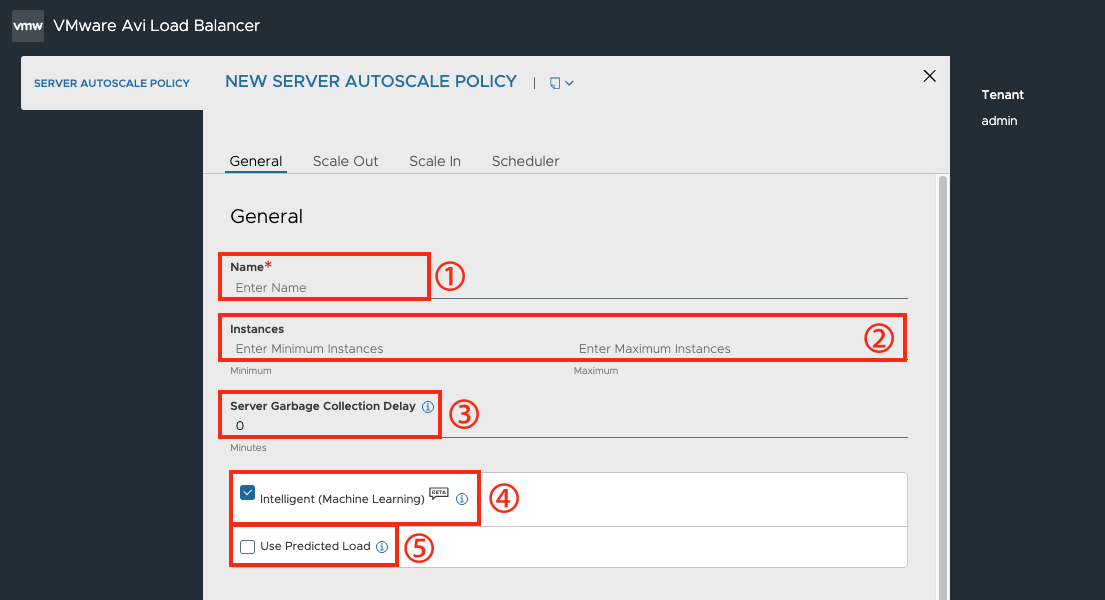Image resolution: width=1105 pixels, height=600 pixels.
Task: Open the clipboard actions dropdown beside title
Action: pos(562,83)
